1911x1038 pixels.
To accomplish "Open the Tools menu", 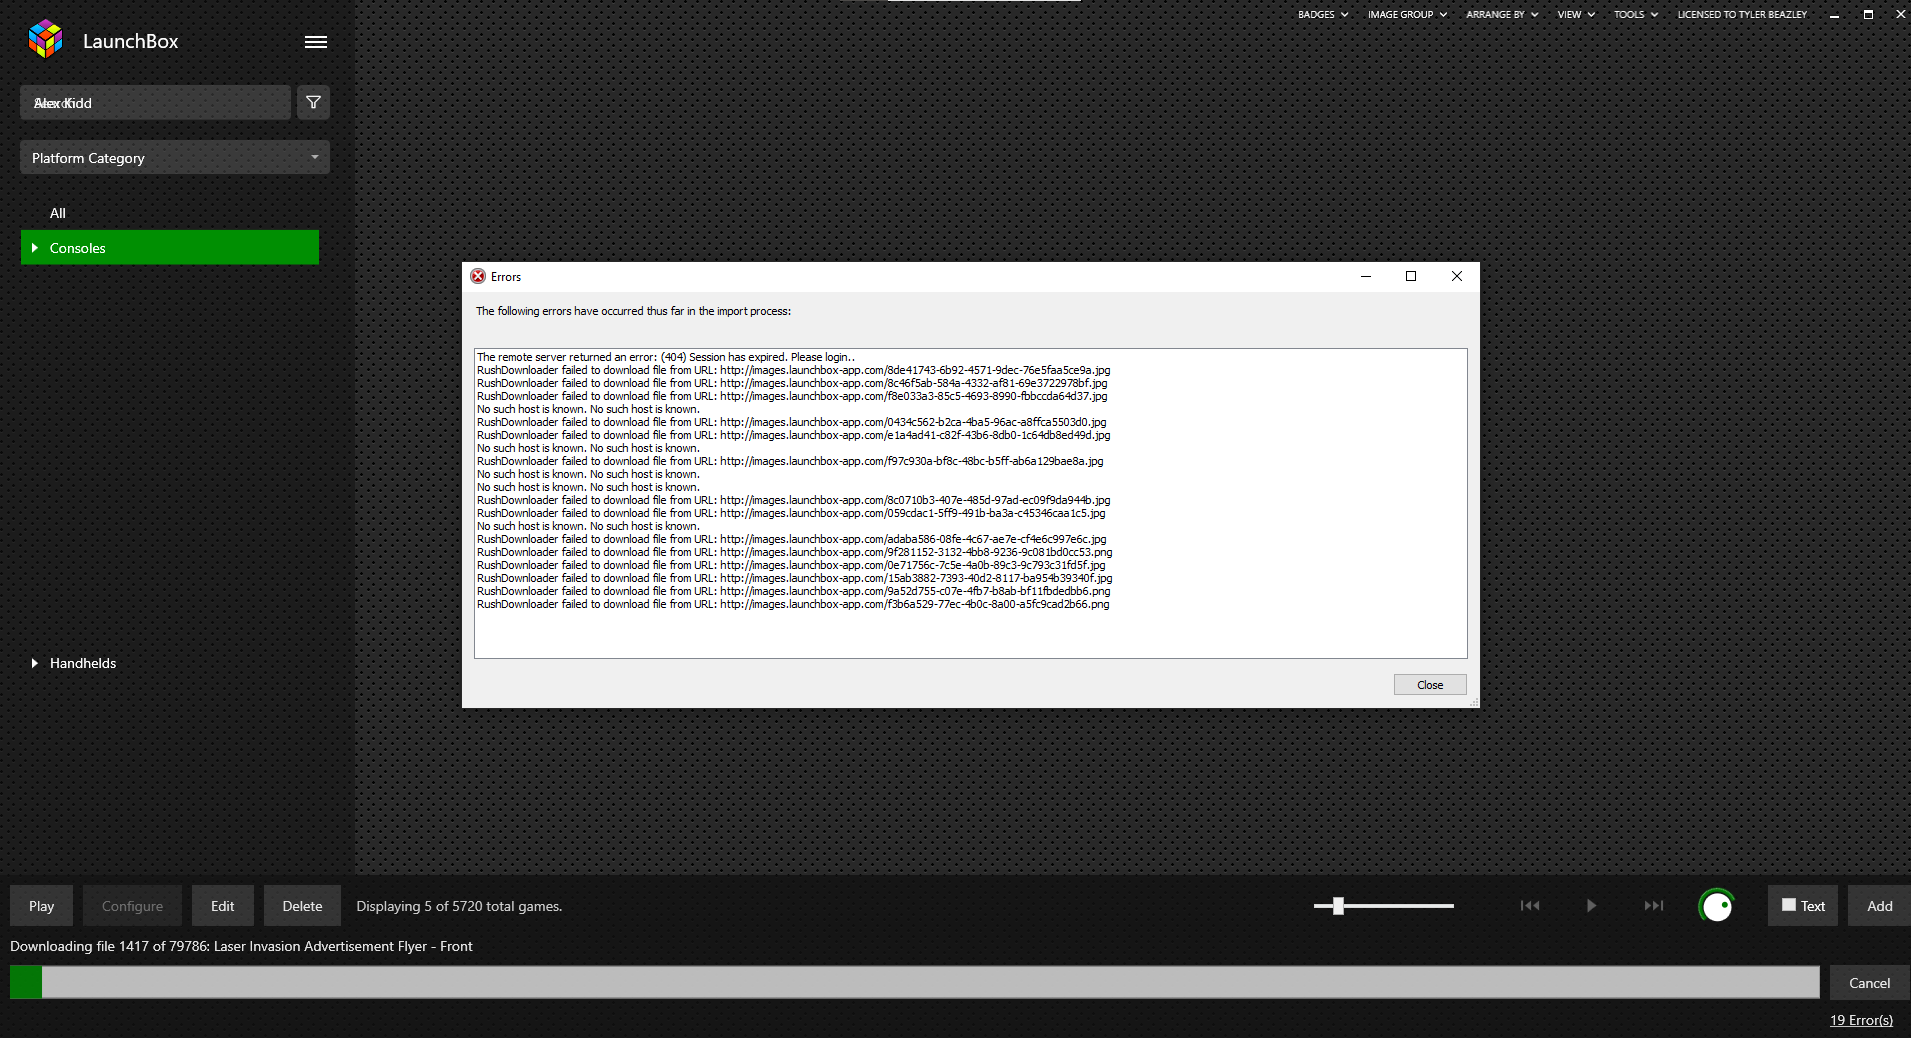I will [x=1635, y=15].
